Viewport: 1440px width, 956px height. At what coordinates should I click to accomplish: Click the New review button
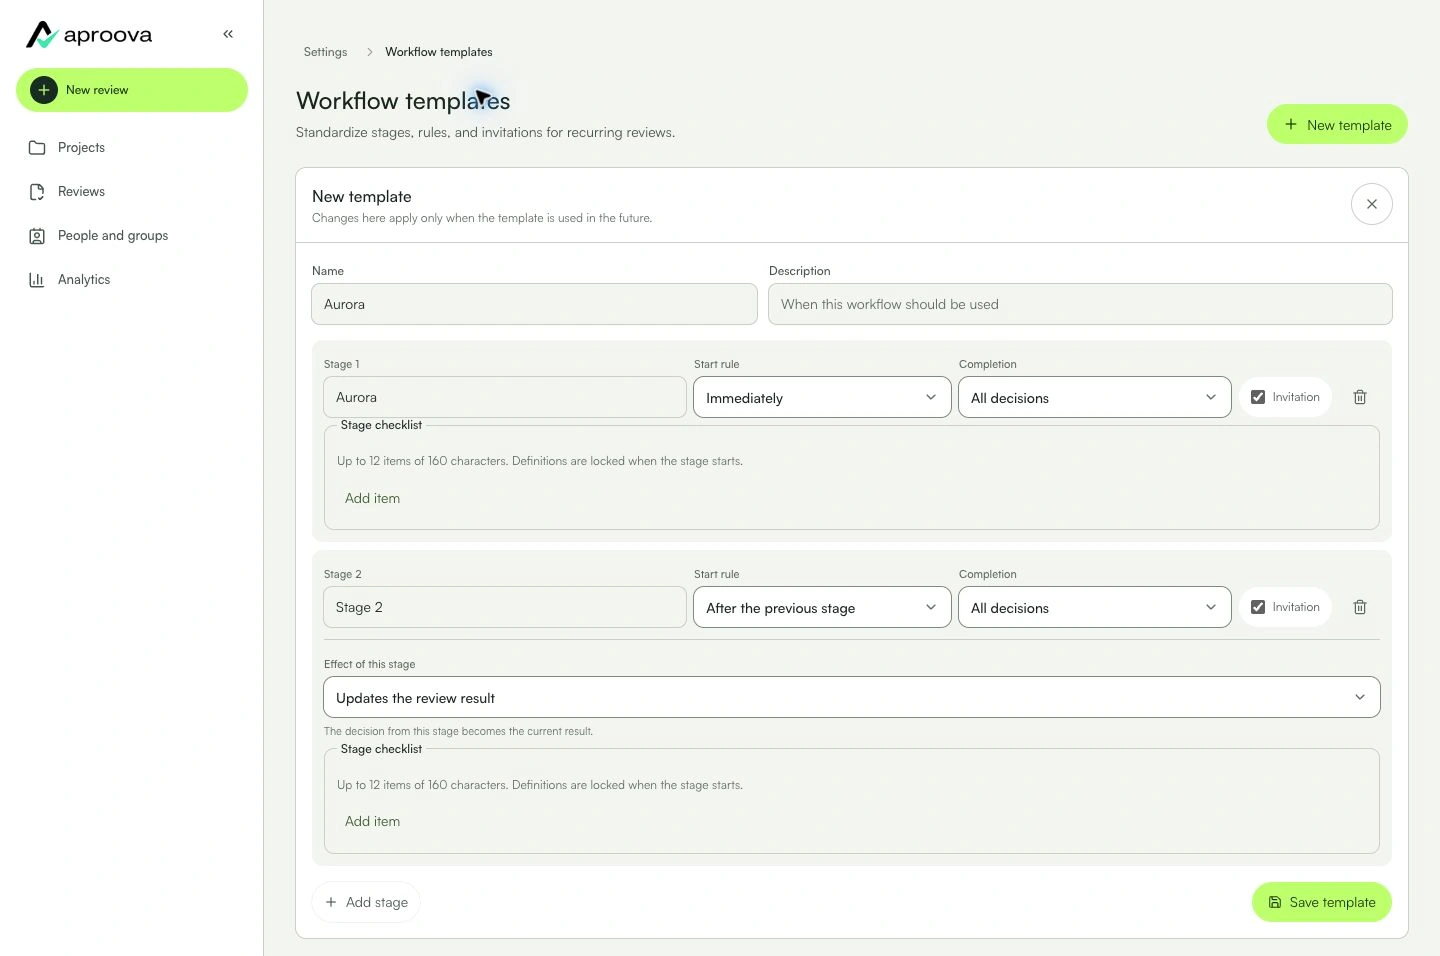pyautogui.click(x=132, y=90)
